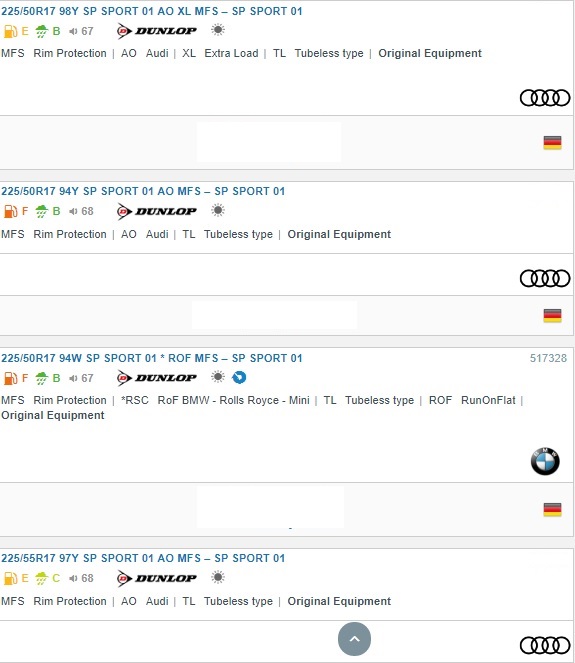Click German flag under the 94Y tyre
The height and width of the screenshot is (663, 575).
coord(552,316)
